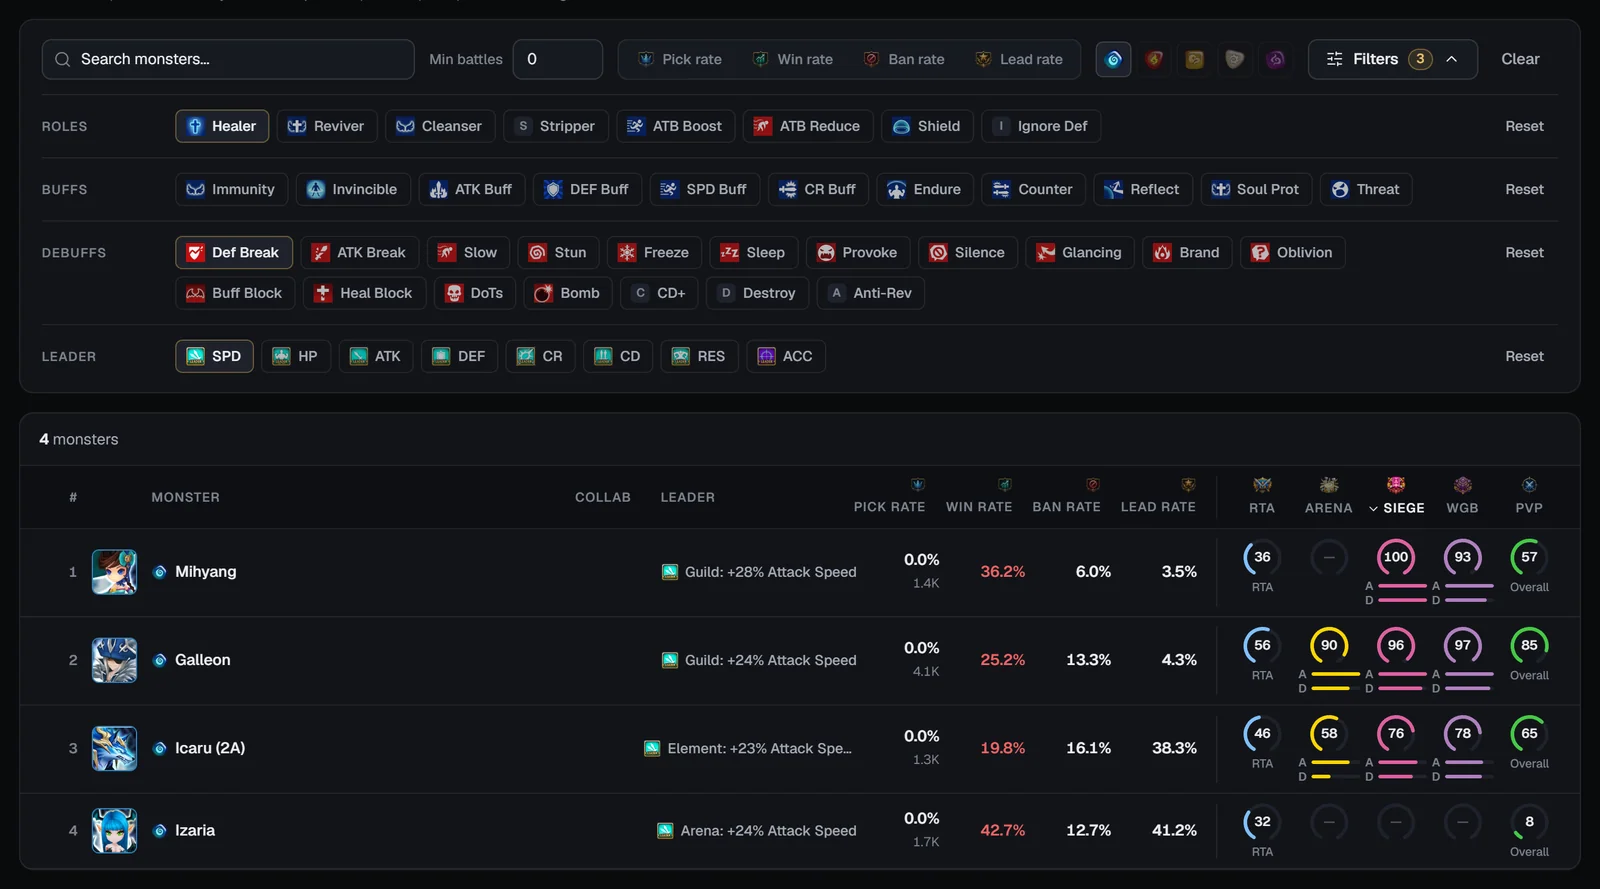Reset the LEADER filter row
The image size is (1600, 889).
(x=1524, y=356)
